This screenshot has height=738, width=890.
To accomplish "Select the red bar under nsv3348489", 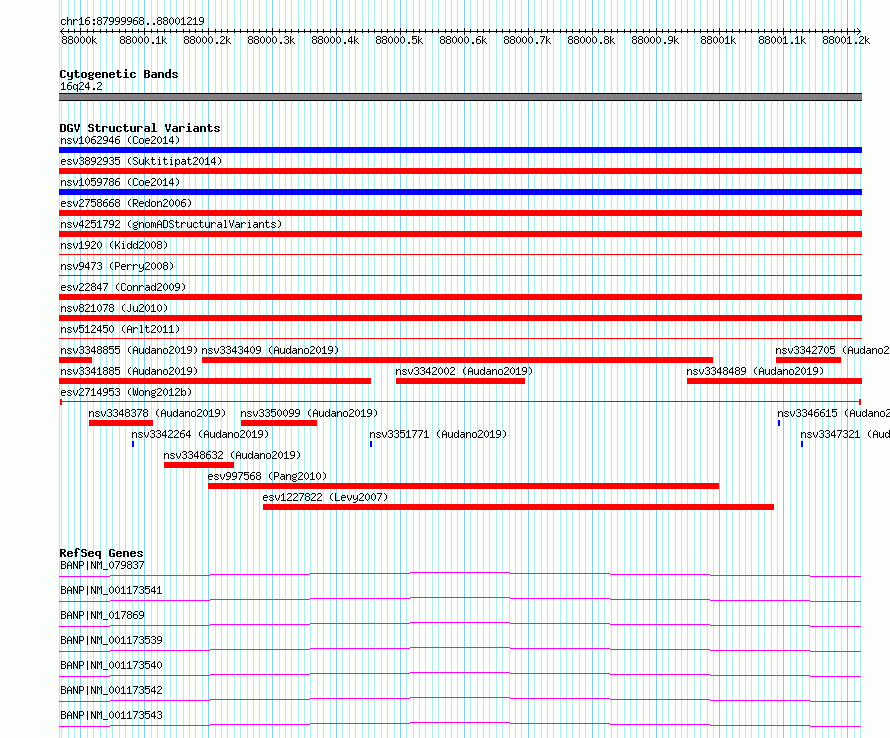I will tap(774, 381).
